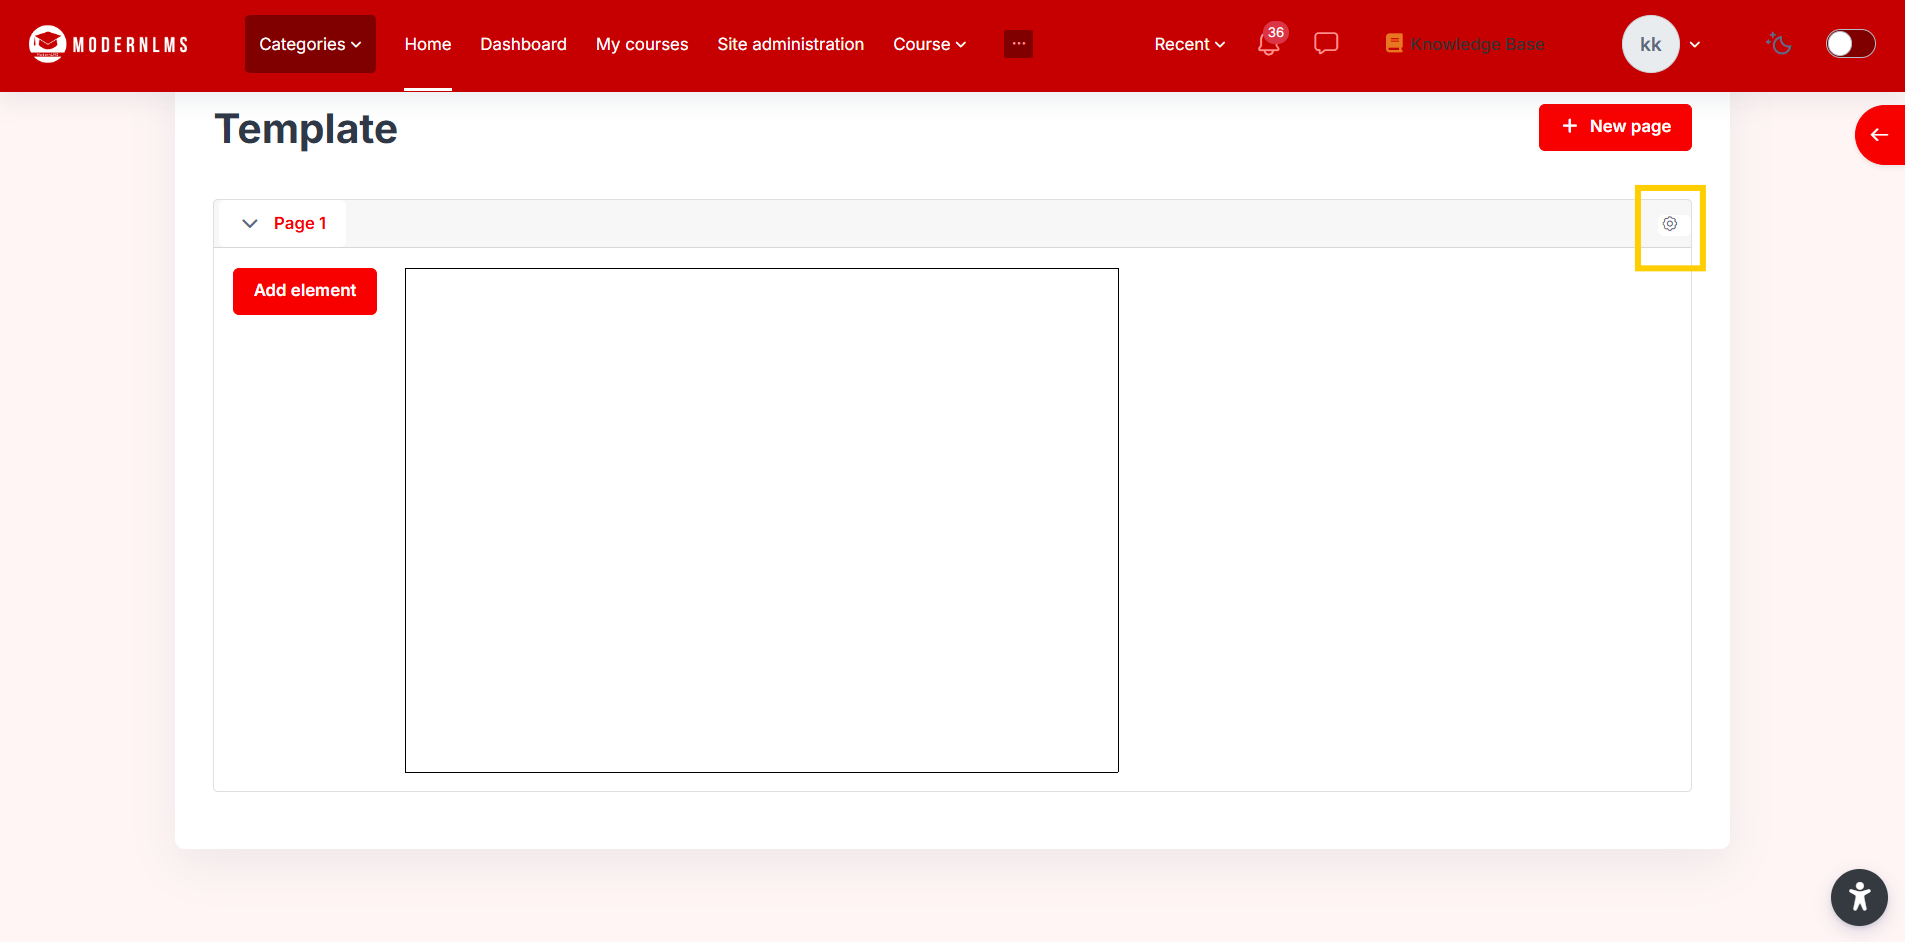The image size is (1905, 942).
Task: Expand the user menu chevron beside avatar
Action: (x=1695, y=44)
